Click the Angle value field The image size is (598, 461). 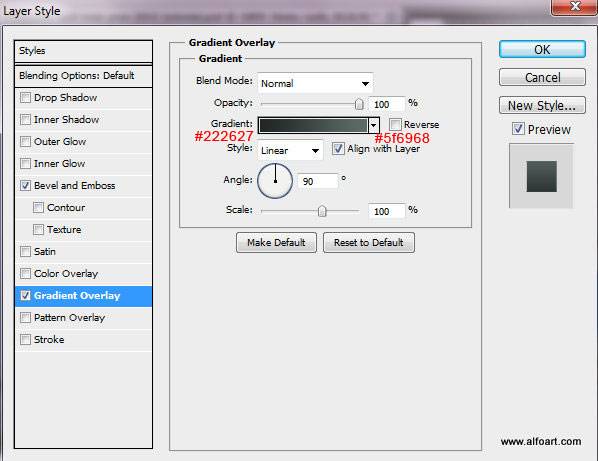[x=318, y=181]
